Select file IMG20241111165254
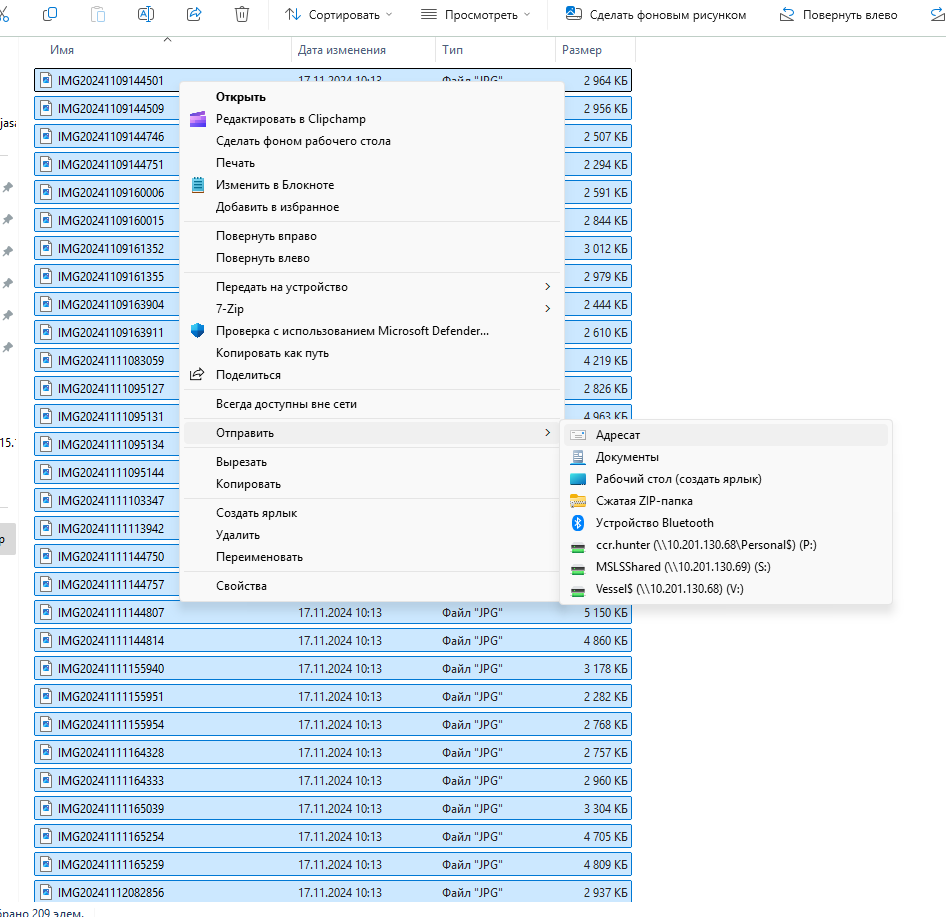 (333, 837)
